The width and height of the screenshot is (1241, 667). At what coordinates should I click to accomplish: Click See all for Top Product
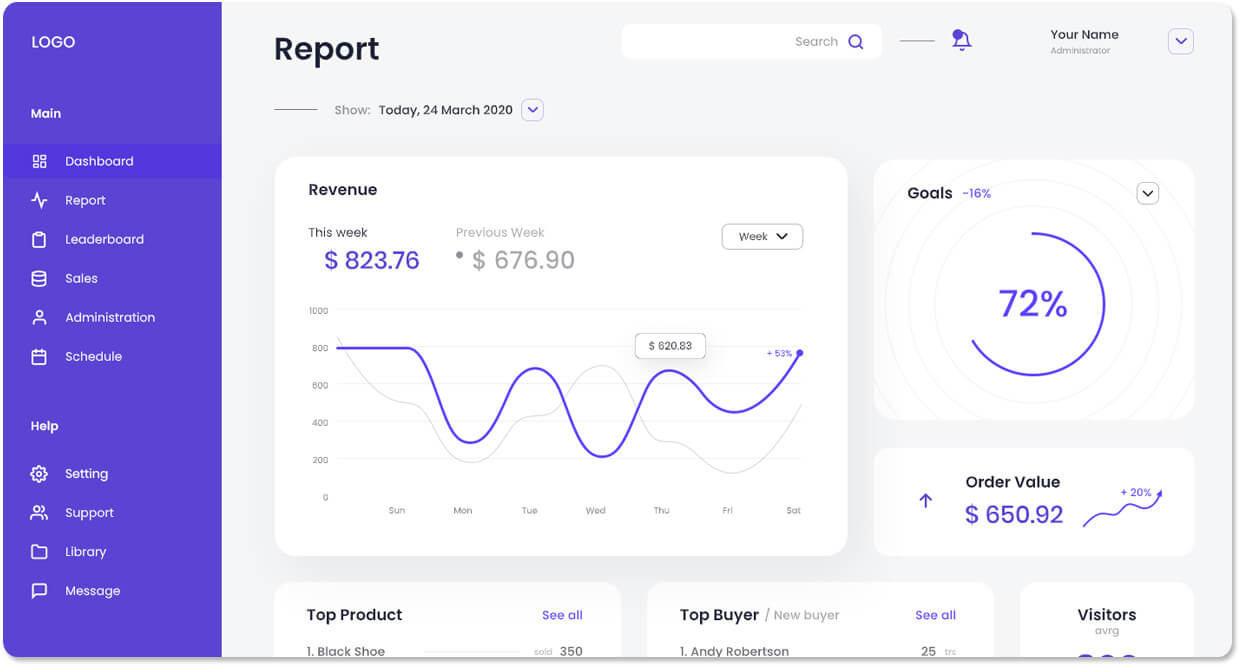tap(562, 615)
